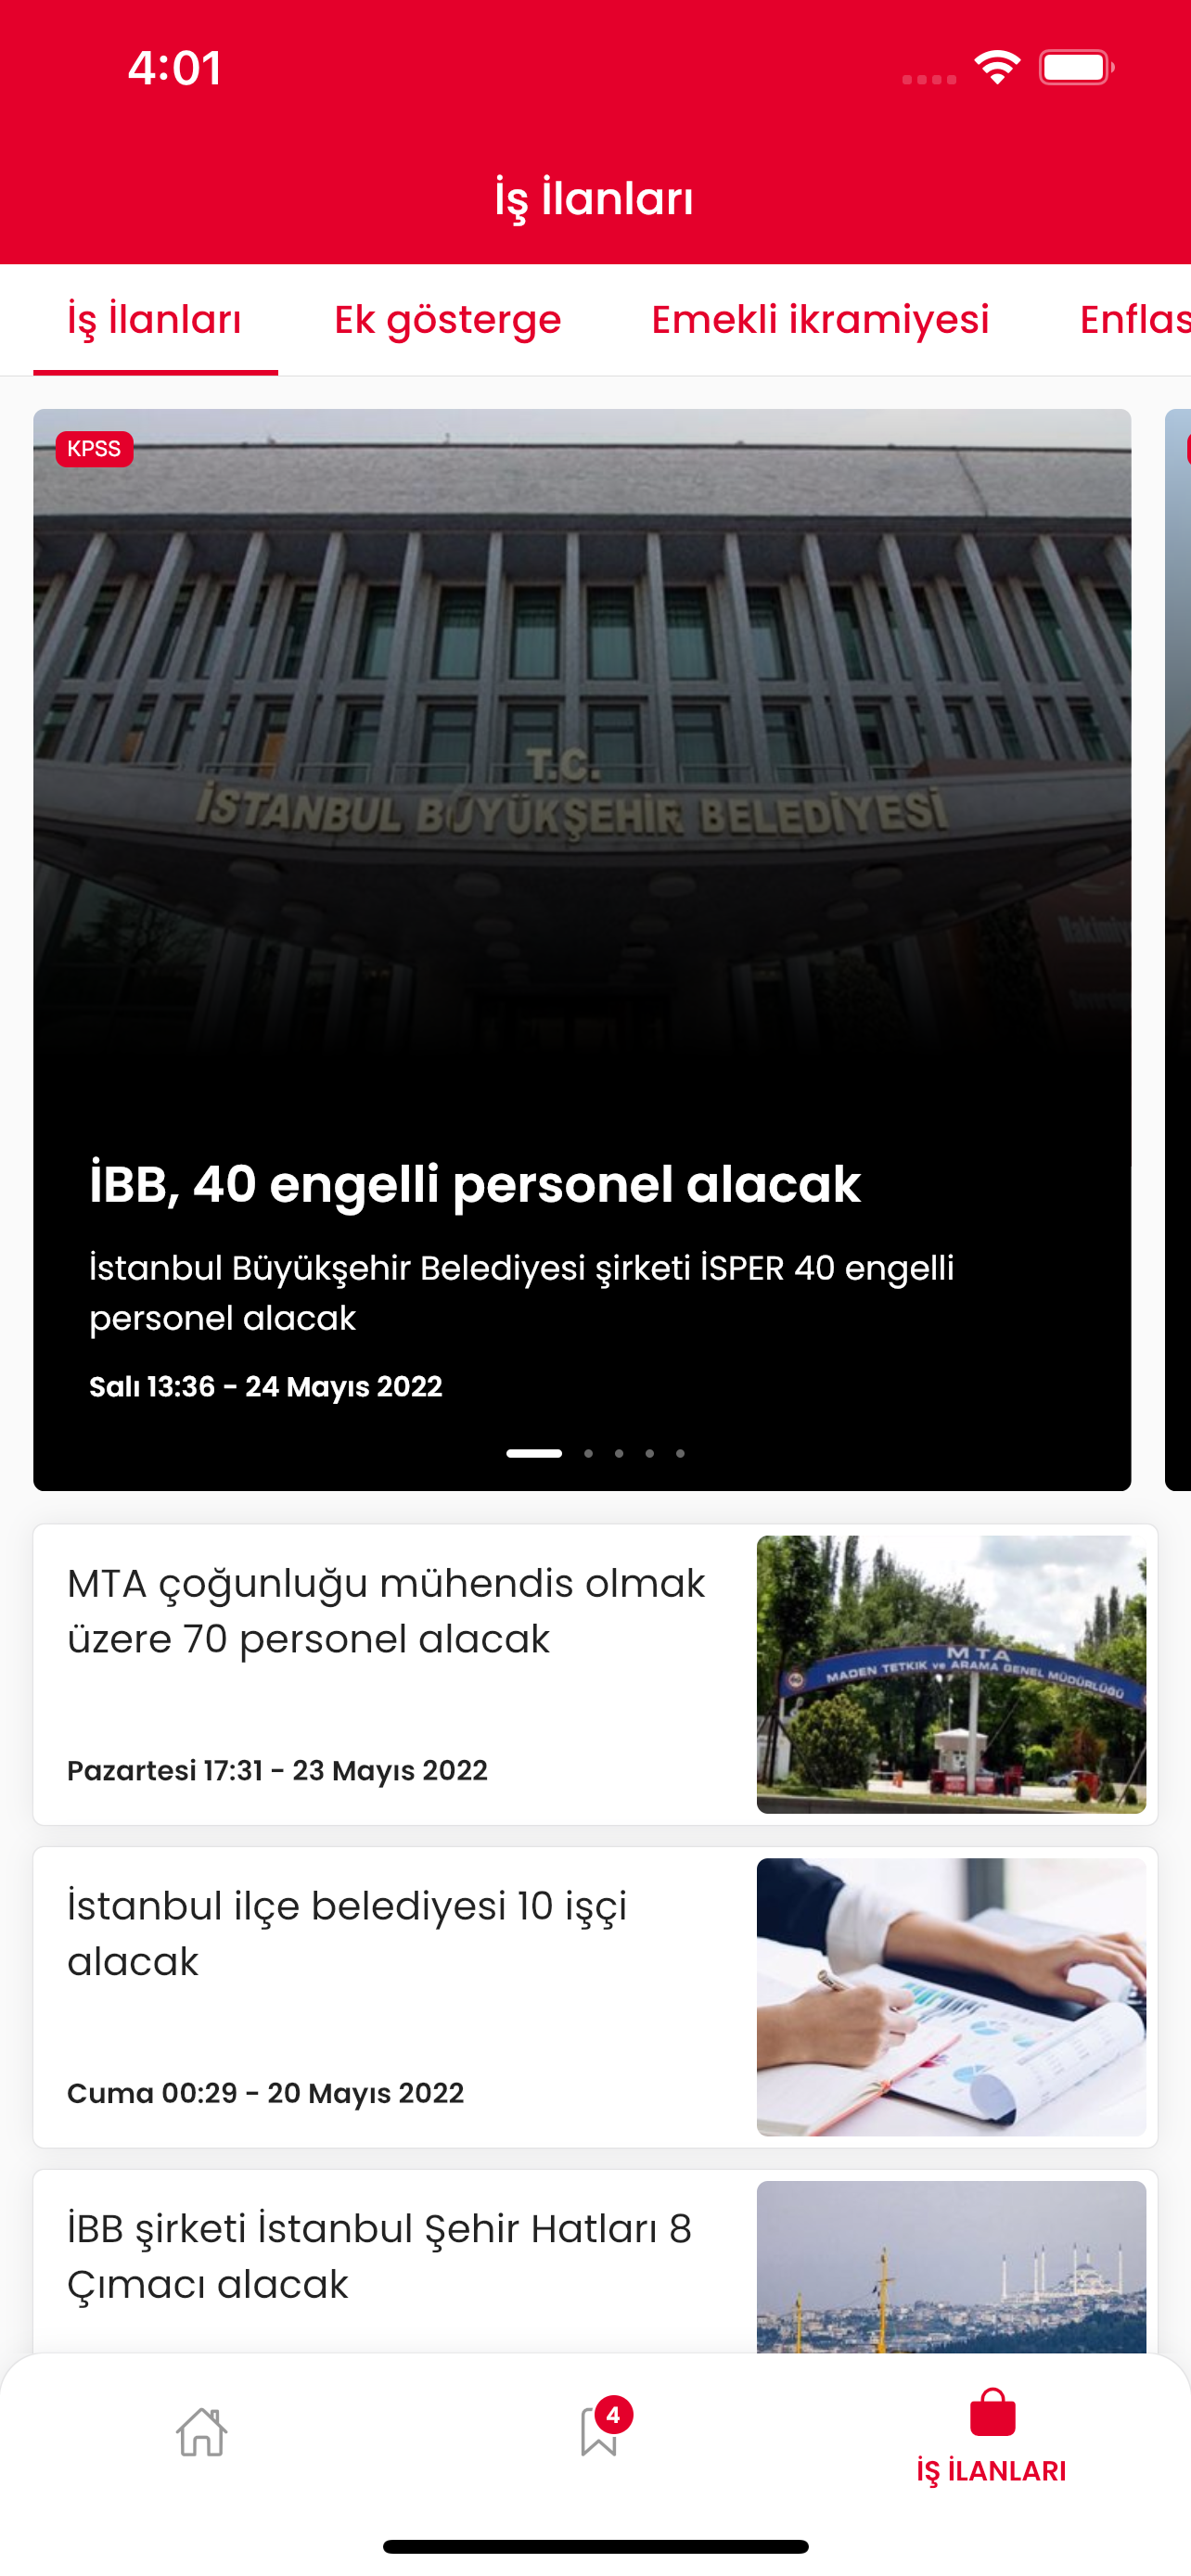This screenshot has height=2576, width=1191.
Task: Tap the next featured card peeking at right
Action: click(x=1178, y=949)
